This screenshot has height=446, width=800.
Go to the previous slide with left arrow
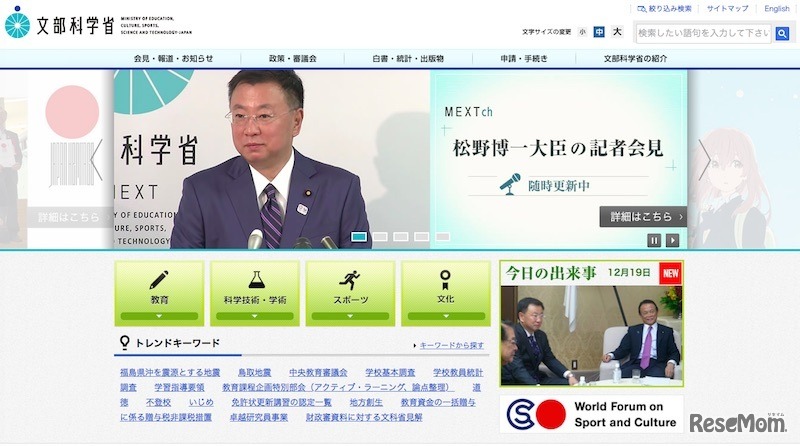pos(96,159)
